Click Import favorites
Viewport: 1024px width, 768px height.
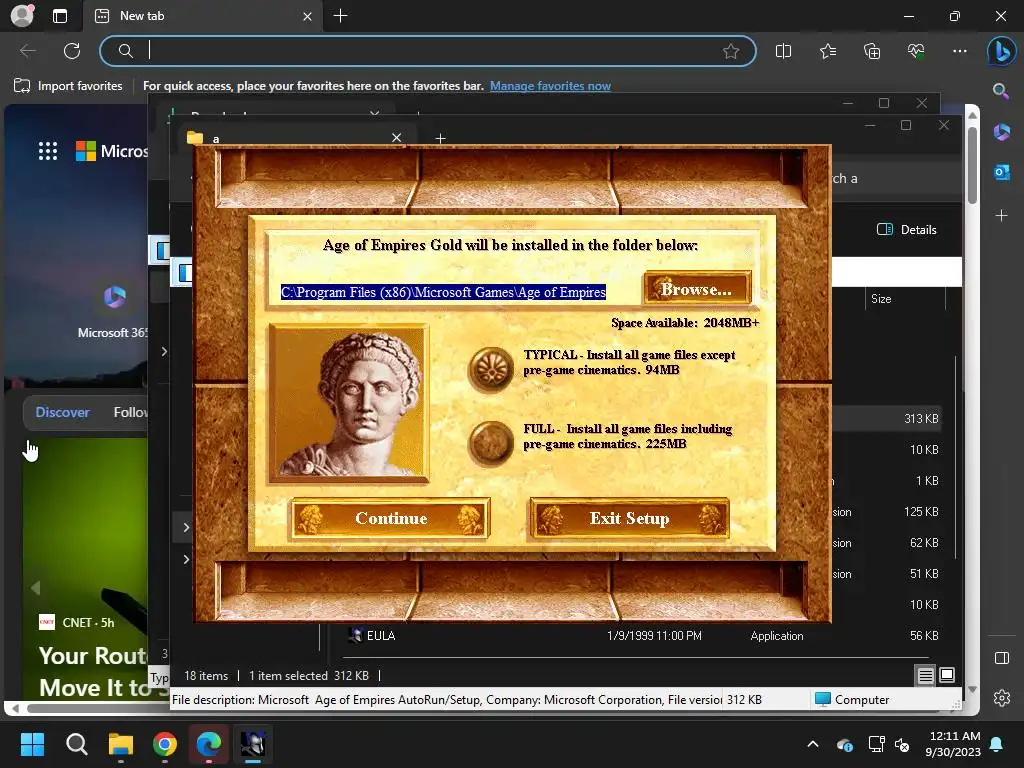tap(69, 86)
